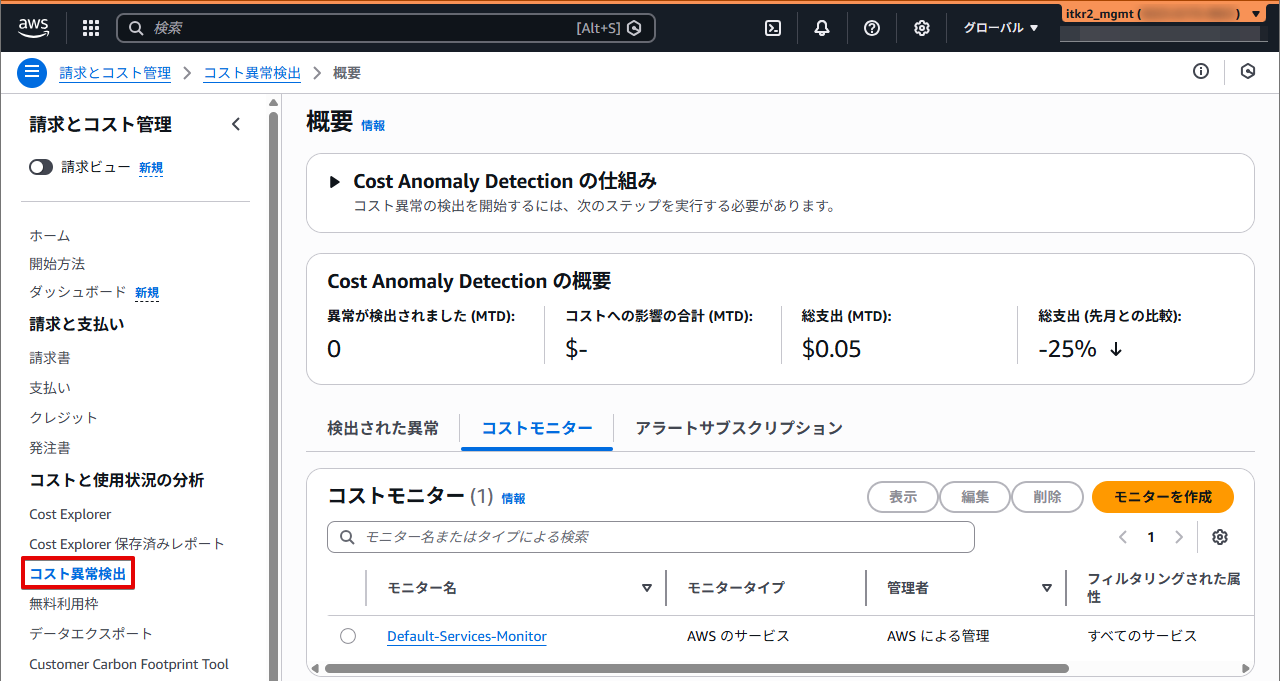This screenshot has width=1280, height=681.
Task: Open Cost Explorer 保存済みレポート
Action: [x=127, y=544]
